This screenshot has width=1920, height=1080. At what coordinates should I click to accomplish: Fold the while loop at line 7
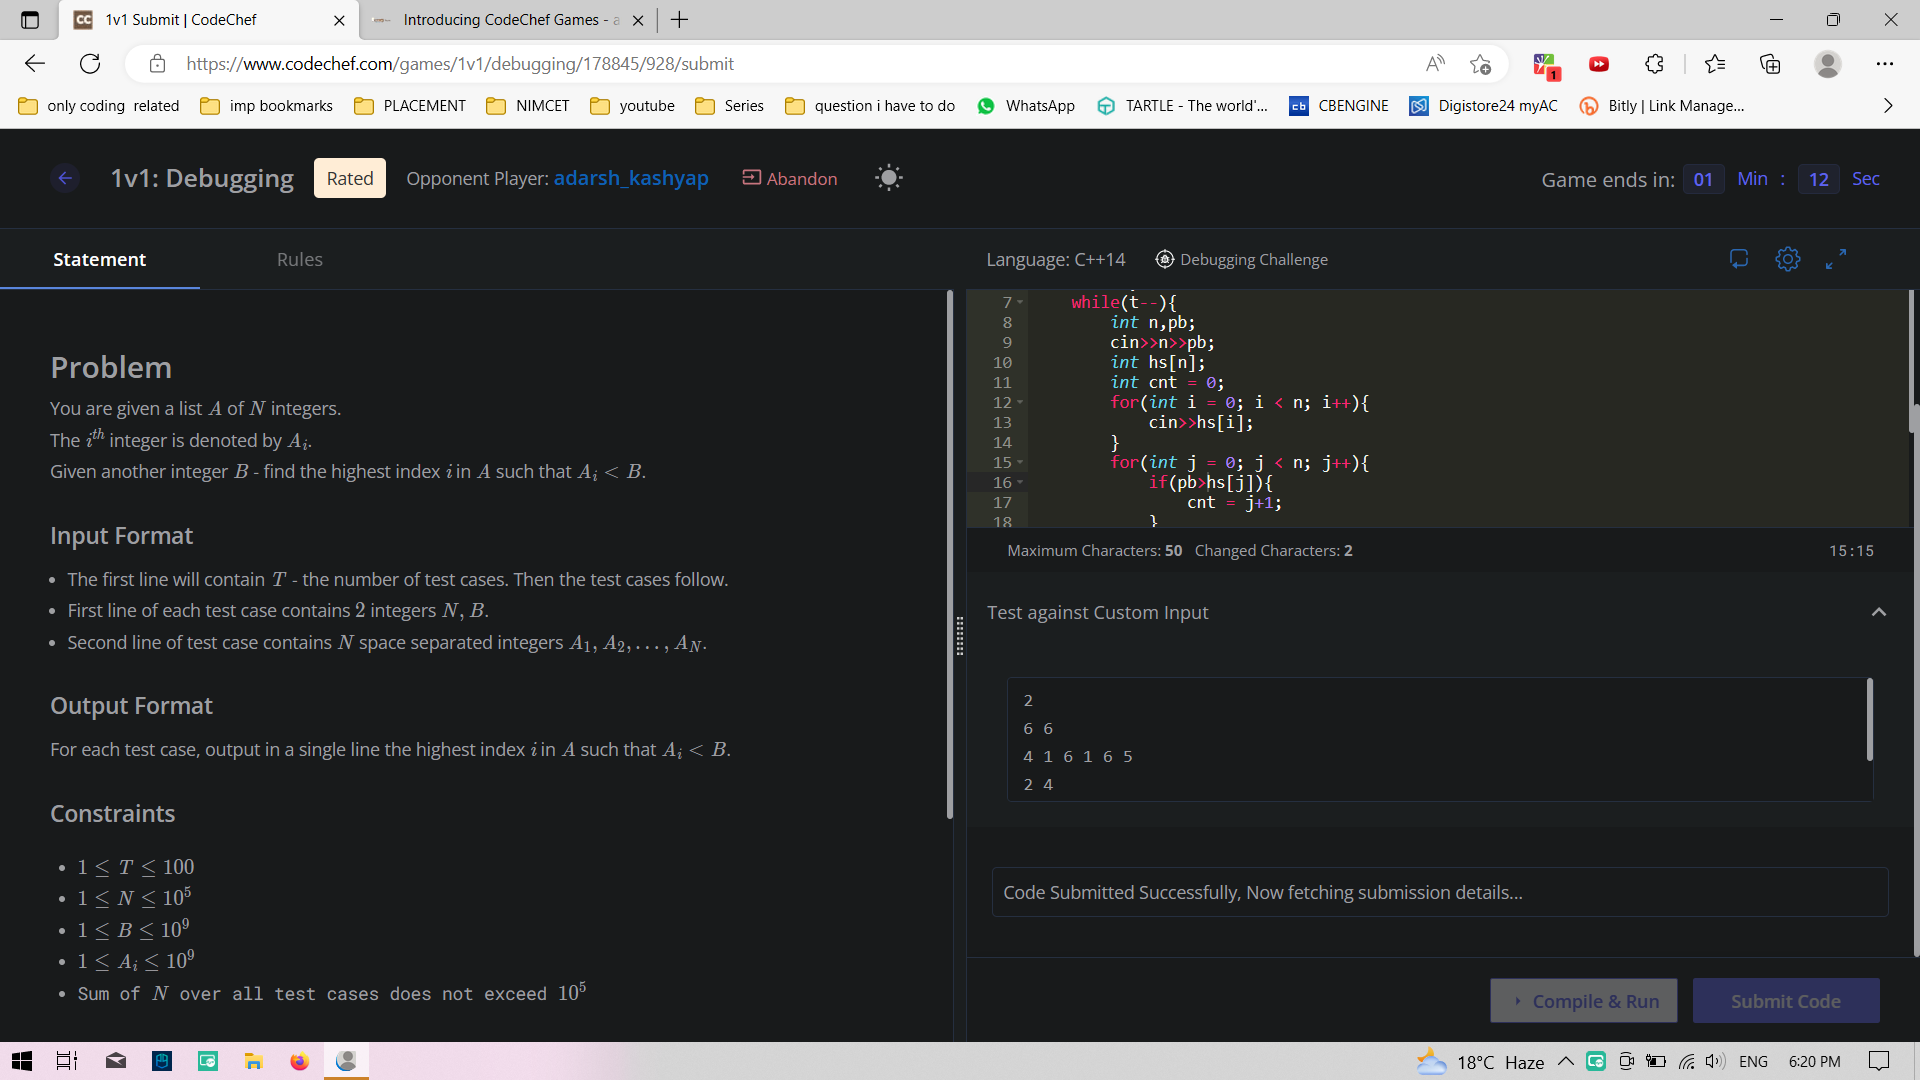[x=1020, y=302]
